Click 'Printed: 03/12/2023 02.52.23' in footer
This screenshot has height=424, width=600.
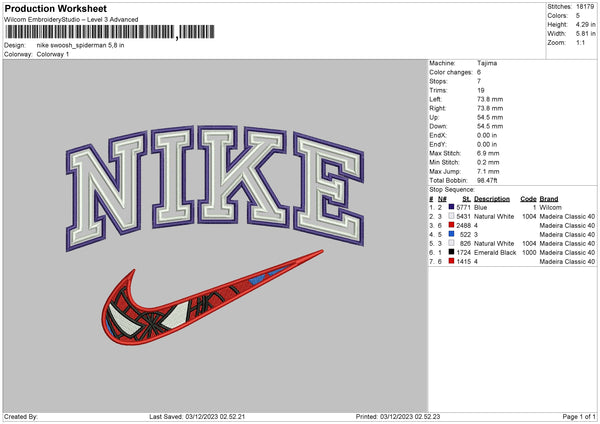click(x=398, y=416)
